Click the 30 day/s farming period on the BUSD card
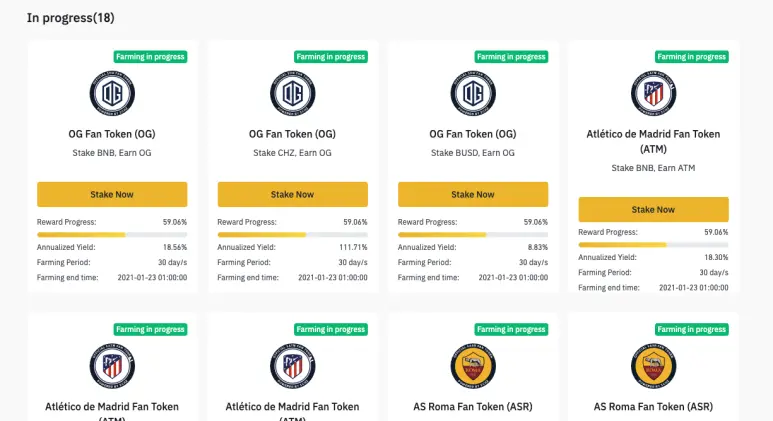 (x=533, y=262)
